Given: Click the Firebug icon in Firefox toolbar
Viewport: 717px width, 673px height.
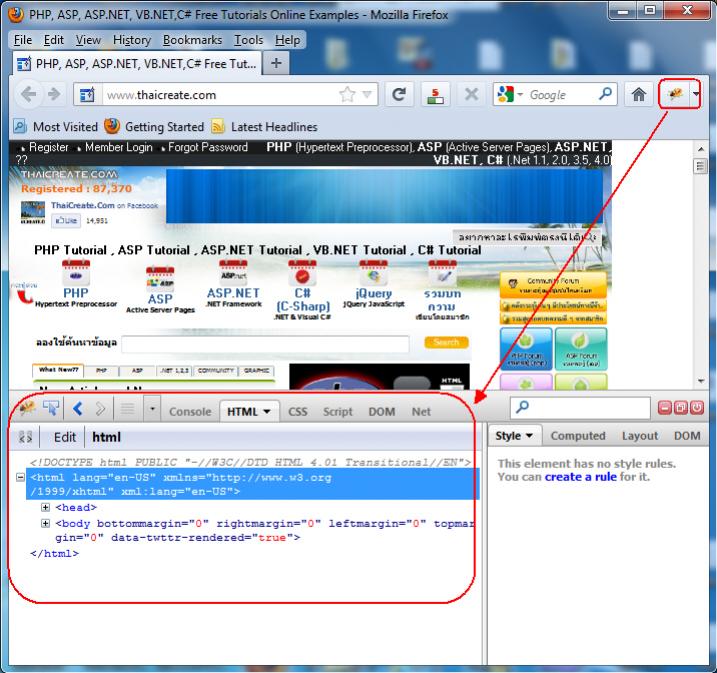Looking at the screenshot, I should (x=675, y=94).
